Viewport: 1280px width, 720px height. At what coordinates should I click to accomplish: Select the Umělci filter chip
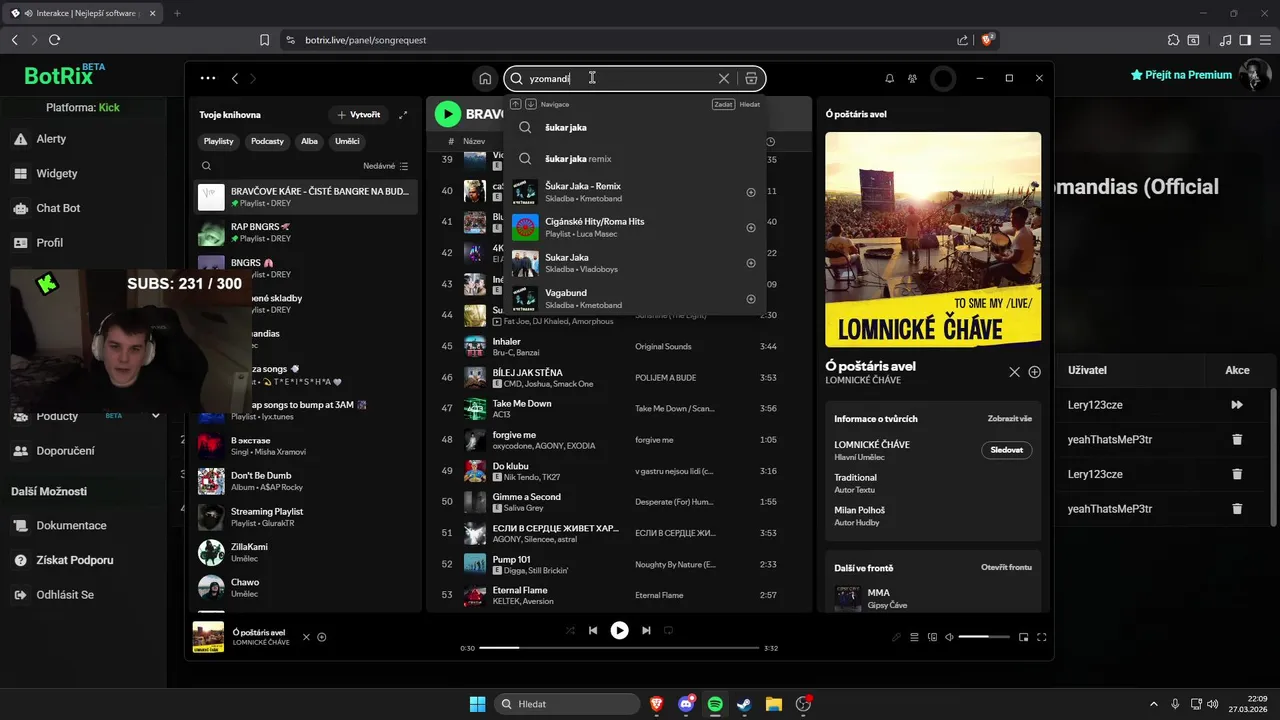click(x=347, y=141)
